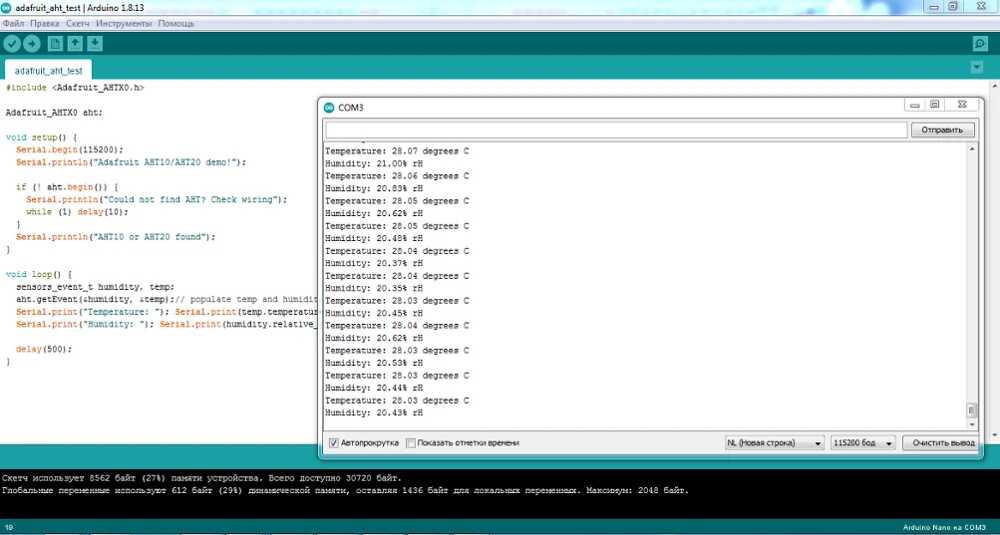The image size is (1000, 535).
Task: Click the Arduino logo in COM3 window title
Action: 329,107
